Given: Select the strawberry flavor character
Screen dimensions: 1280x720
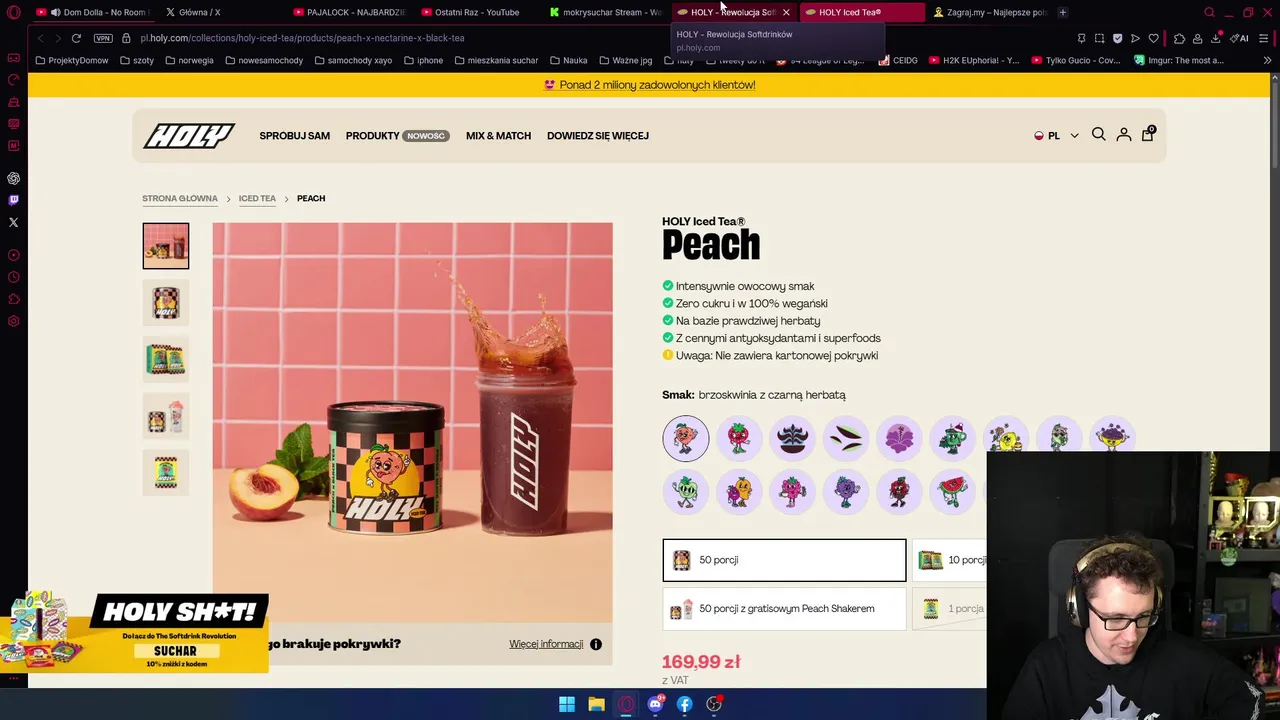Looking at the screenshot, I should pos(739,438).
